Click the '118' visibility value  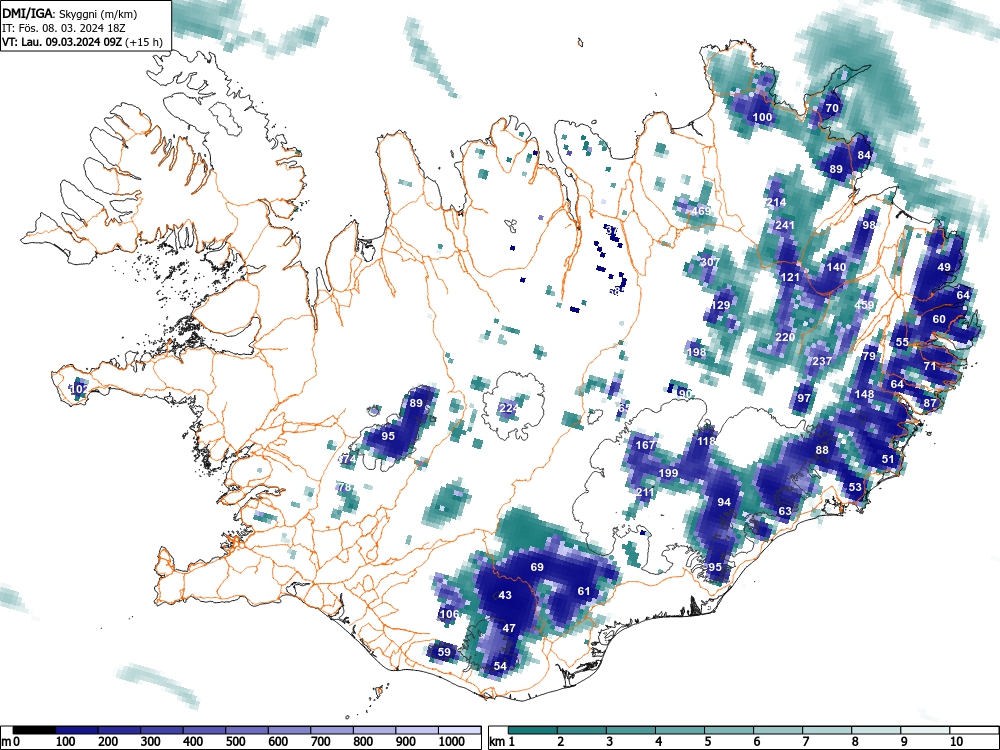707,441
